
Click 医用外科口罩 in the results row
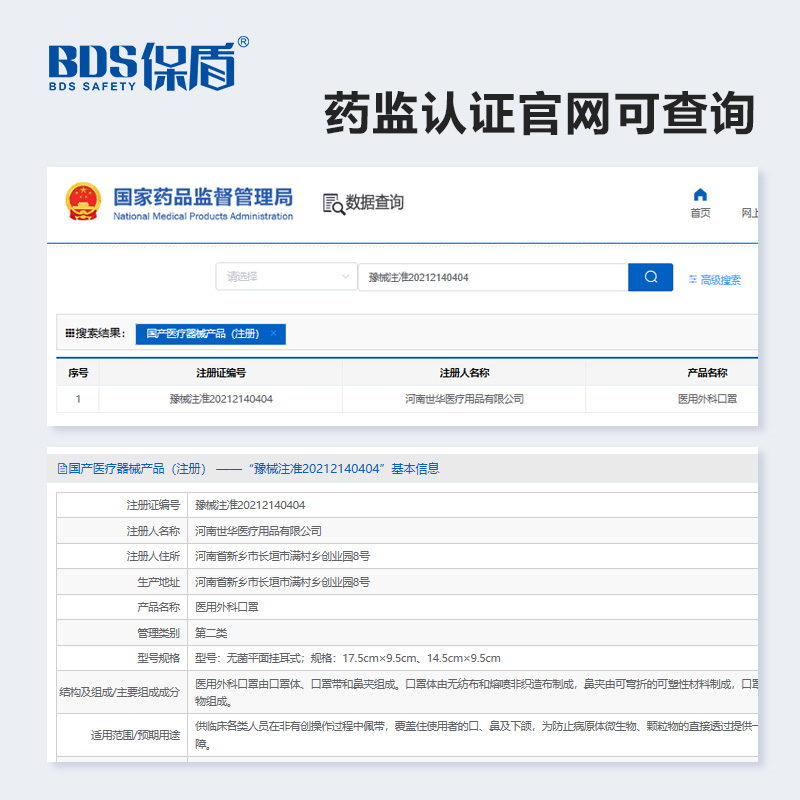[707, 399]
